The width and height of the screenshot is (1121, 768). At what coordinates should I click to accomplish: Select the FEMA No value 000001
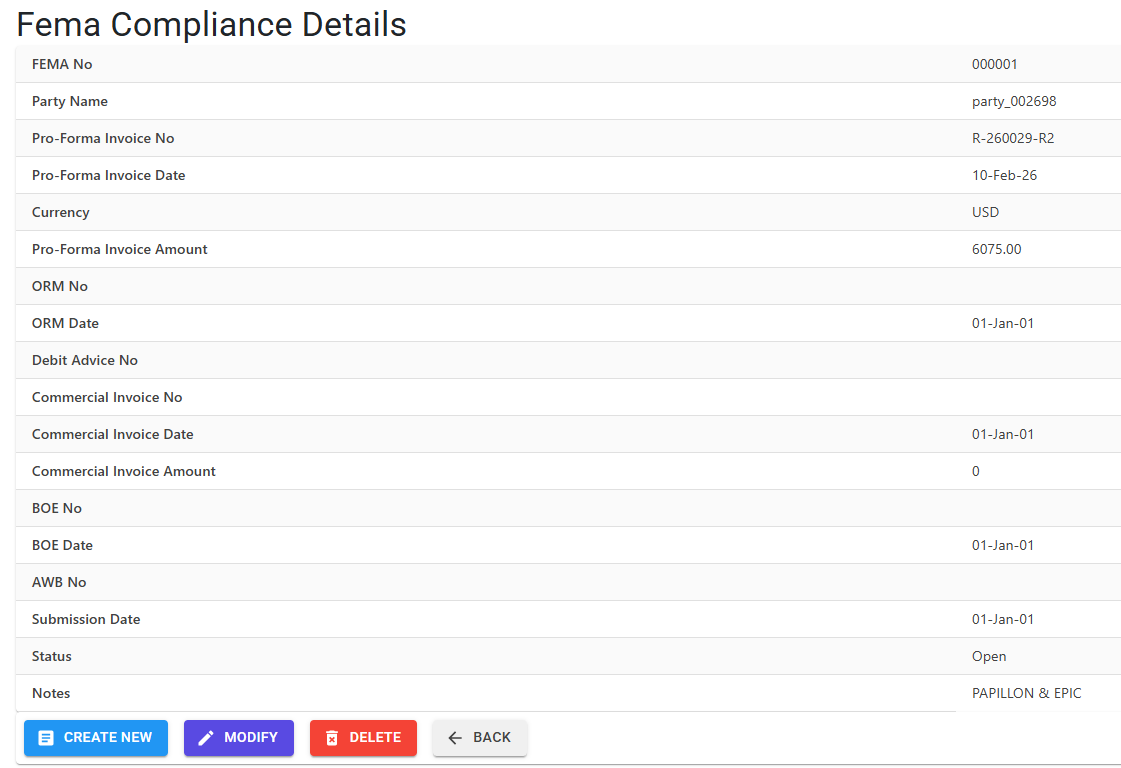tap(994, 64)
